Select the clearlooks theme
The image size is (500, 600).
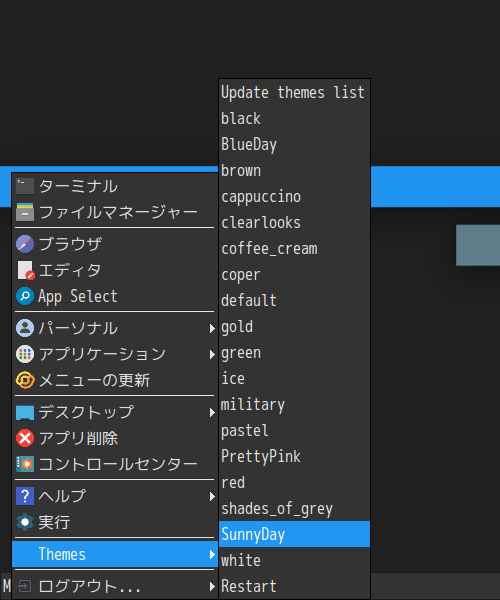294,223
